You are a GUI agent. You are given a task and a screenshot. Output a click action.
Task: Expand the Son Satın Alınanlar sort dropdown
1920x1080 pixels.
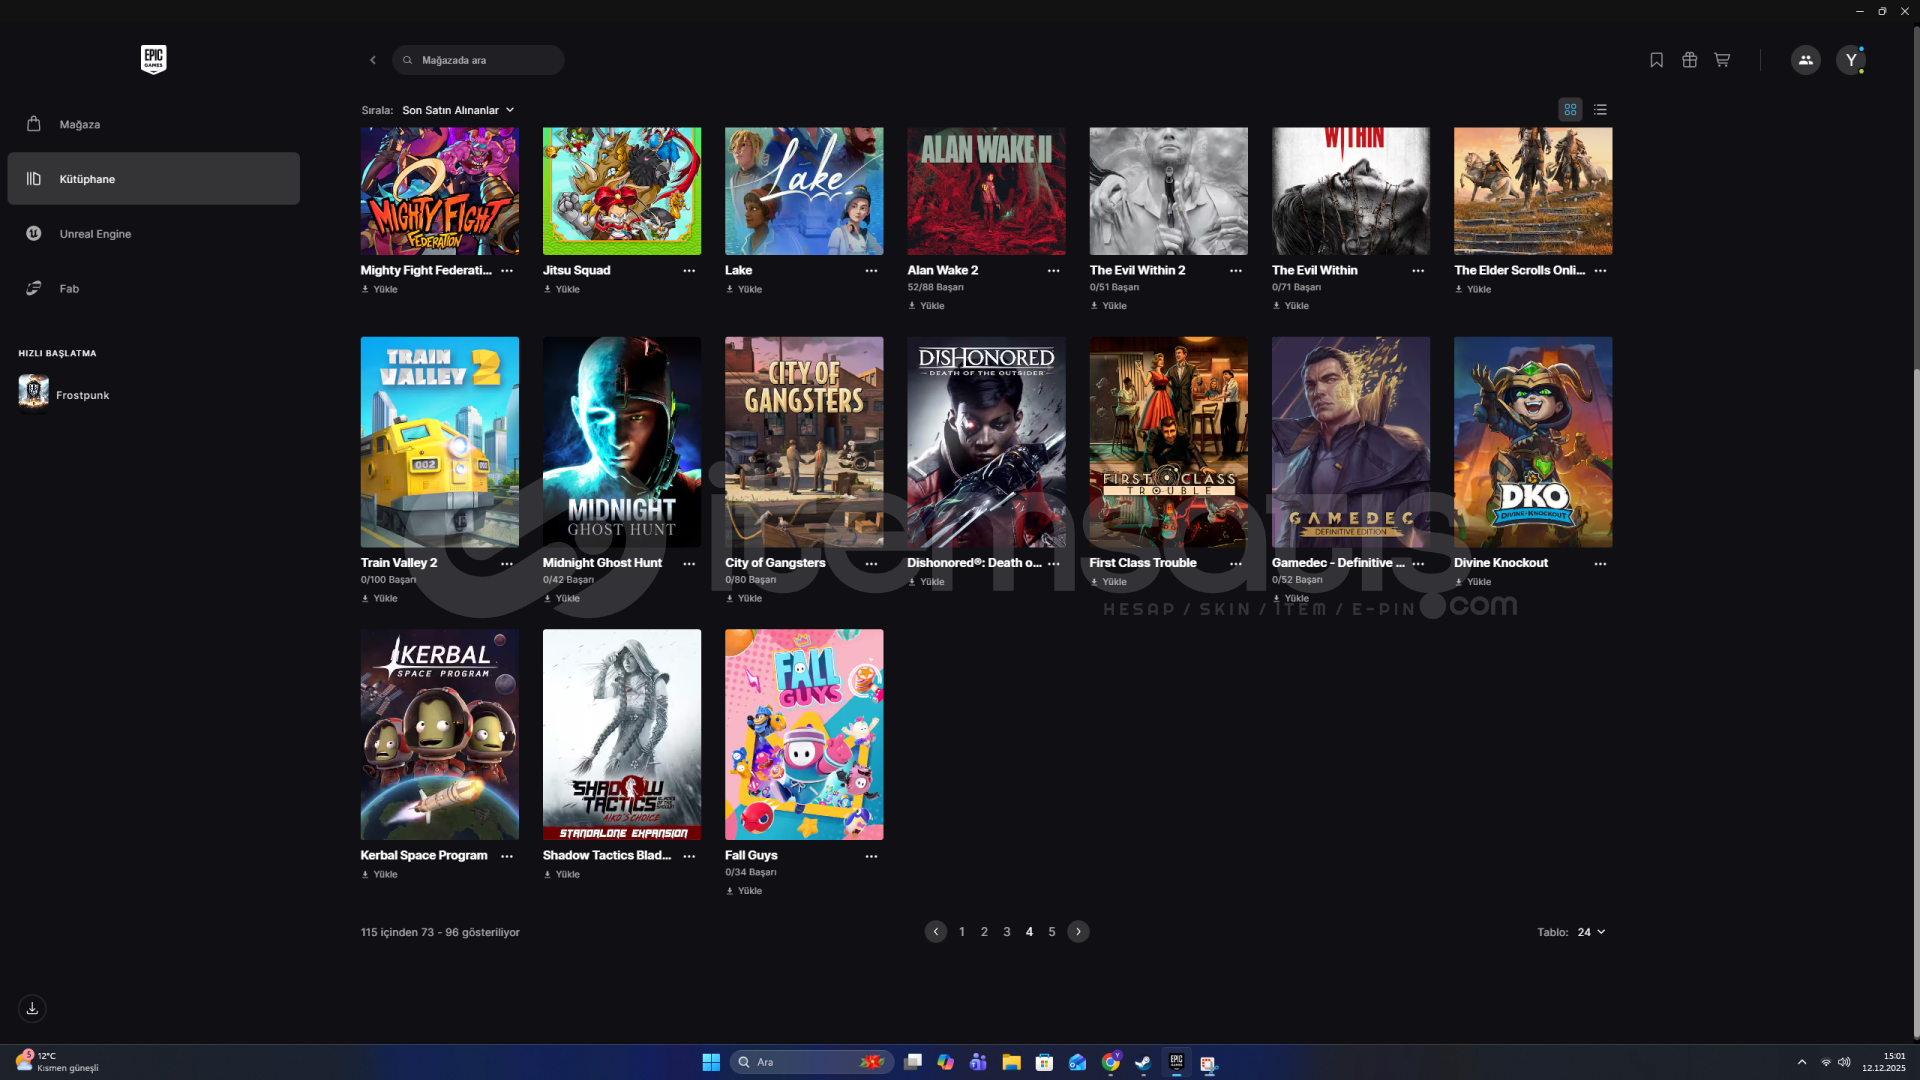458,110
